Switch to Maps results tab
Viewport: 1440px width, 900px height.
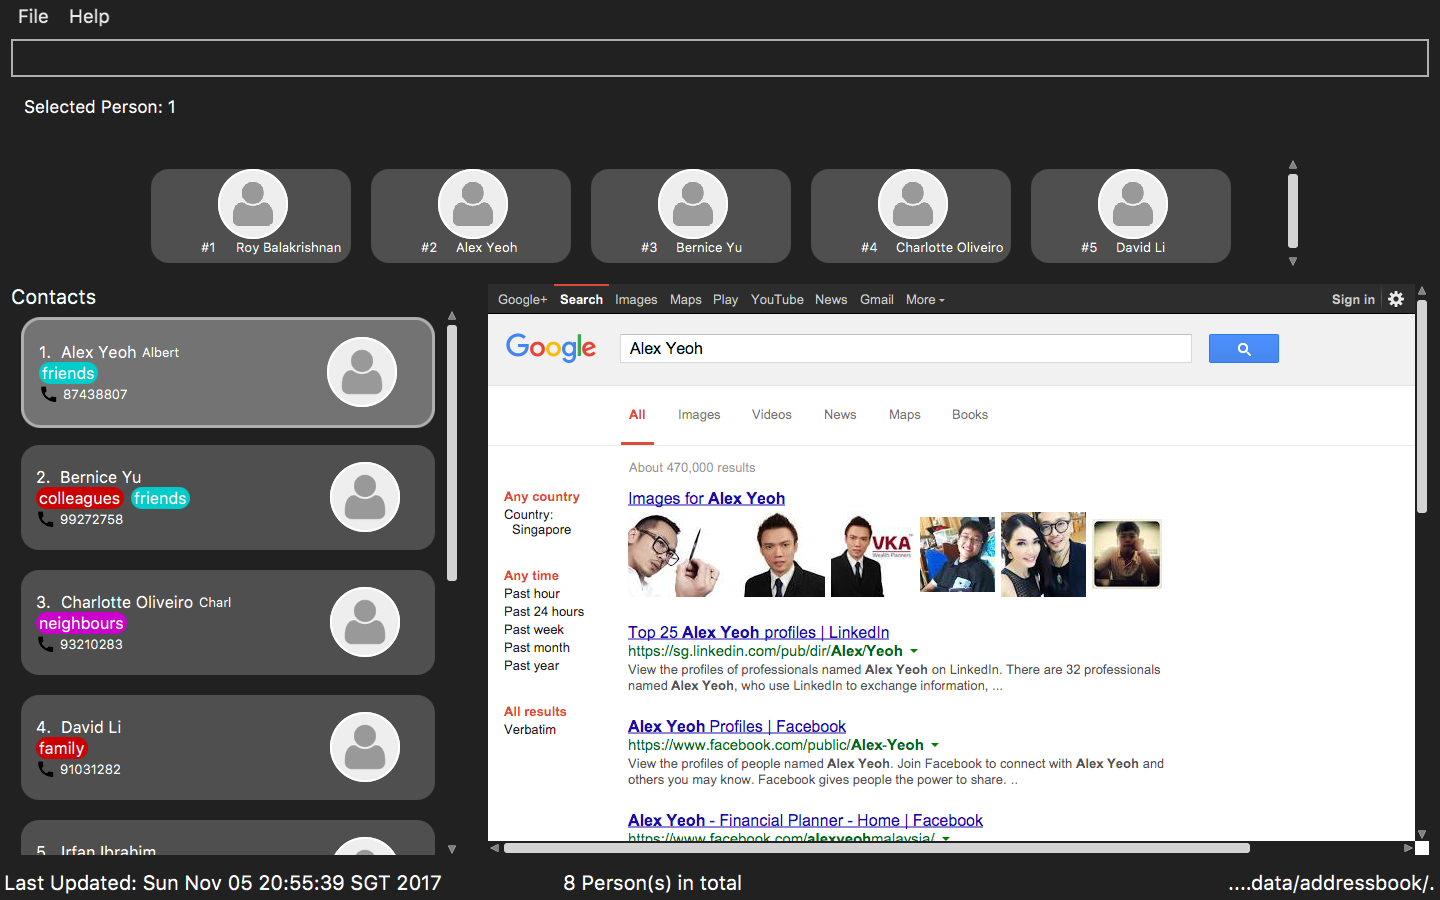tap(905, 414)
